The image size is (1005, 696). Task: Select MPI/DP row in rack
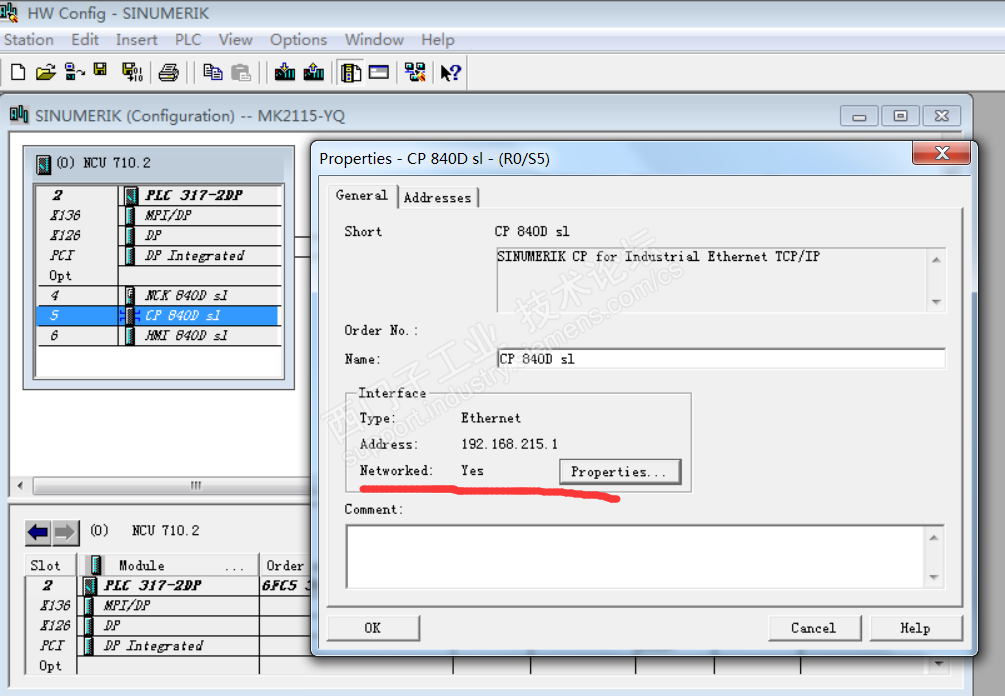[159, 215]
